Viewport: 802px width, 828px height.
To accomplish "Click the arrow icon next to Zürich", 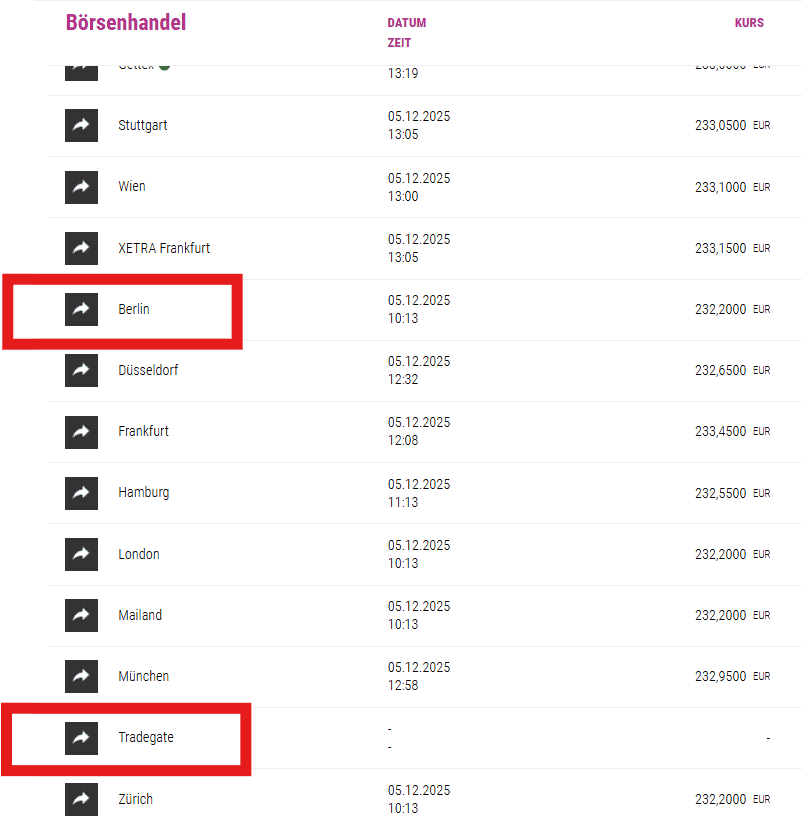I will tap(82, 799).
